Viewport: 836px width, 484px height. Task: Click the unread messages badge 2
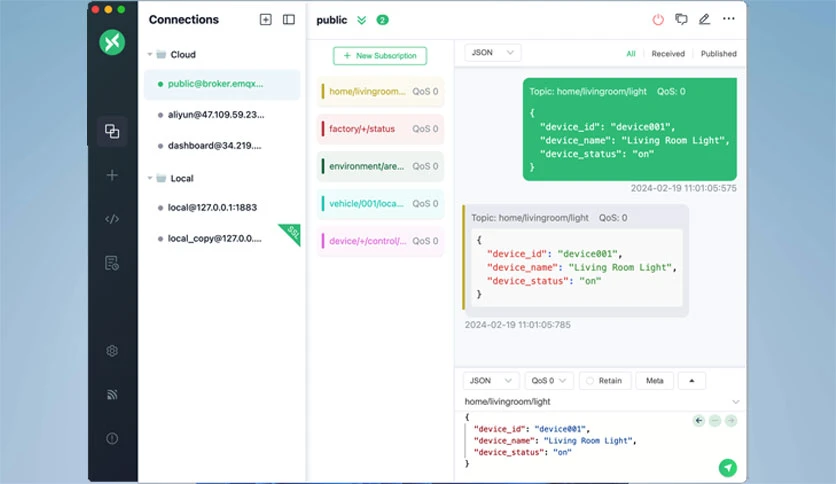[382, 20]
